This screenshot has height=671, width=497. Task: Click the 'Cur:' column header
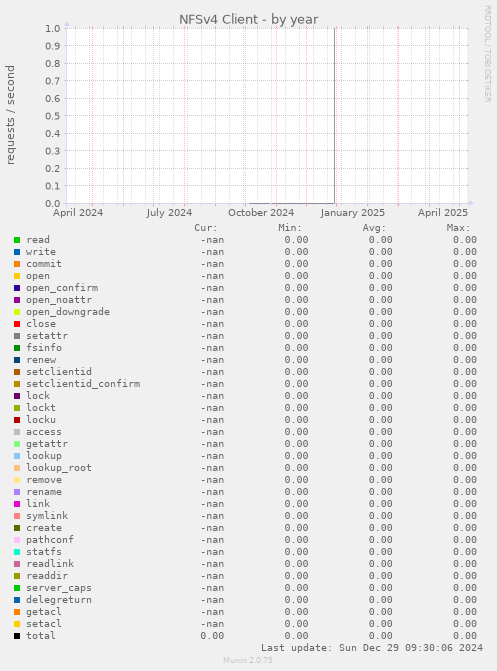click(206, 228)
